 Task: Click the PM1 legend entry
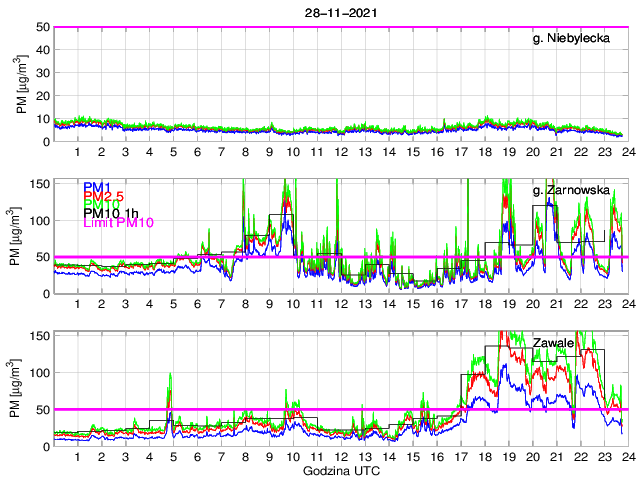coord(97,187)
